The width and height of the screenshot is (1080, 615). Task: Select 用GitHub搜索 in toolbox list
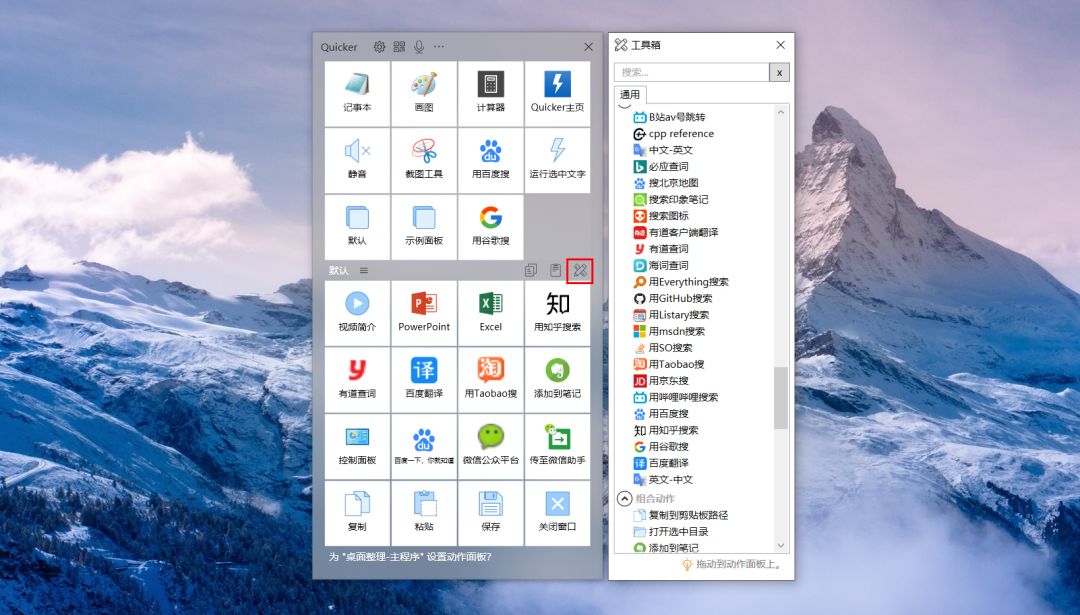click(x=673, y=298)
